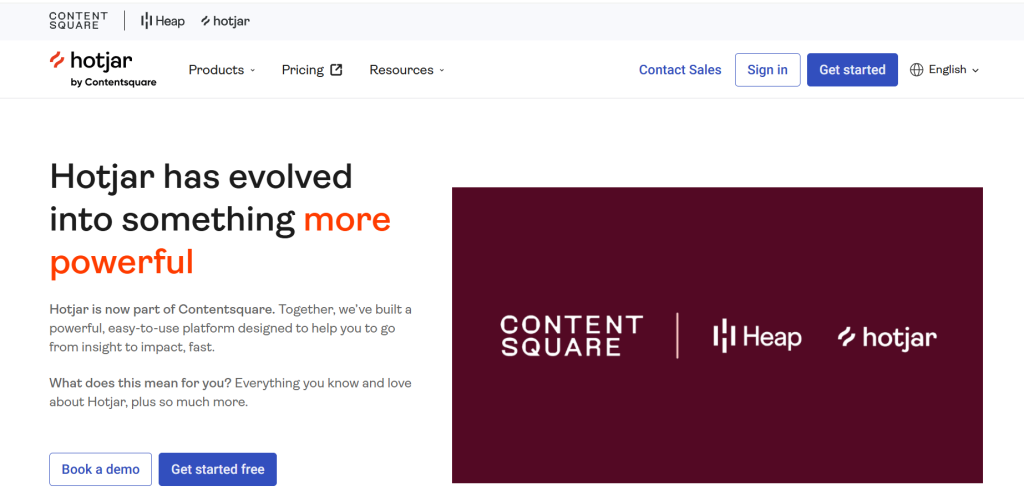This screenshot has height=491, width=1024.
Task: Click the globe language icon
Action: coord(917,70)
